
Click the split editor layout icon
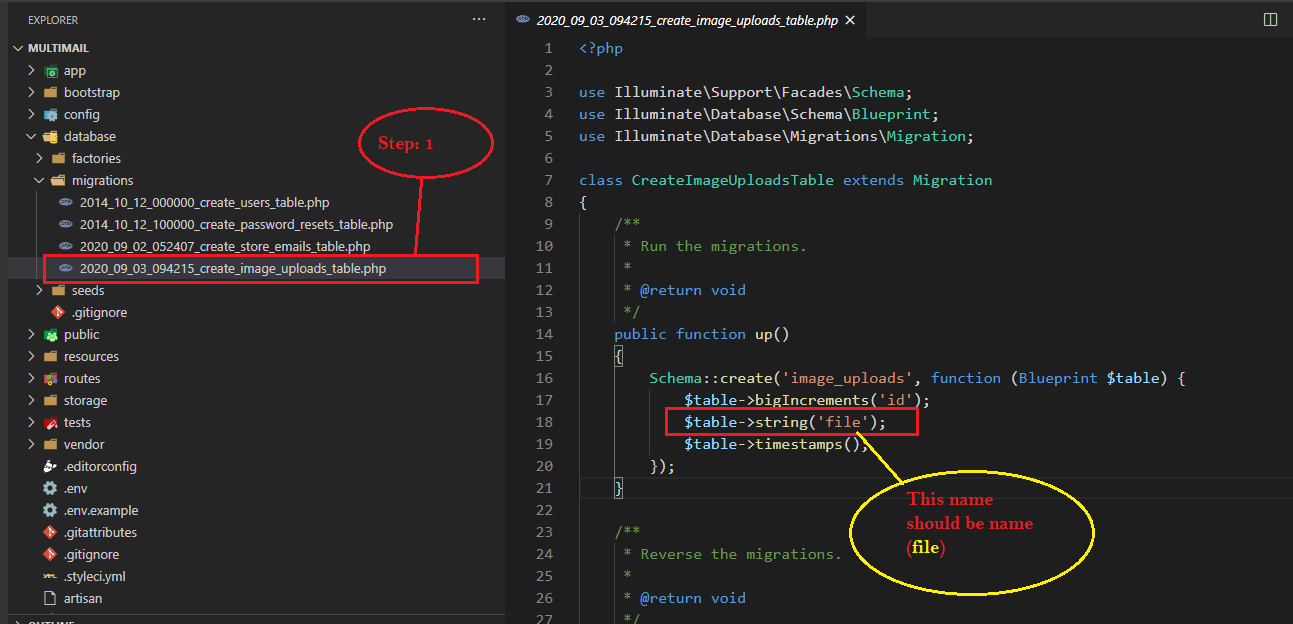pyautogui.click(x=1270, y=20)
